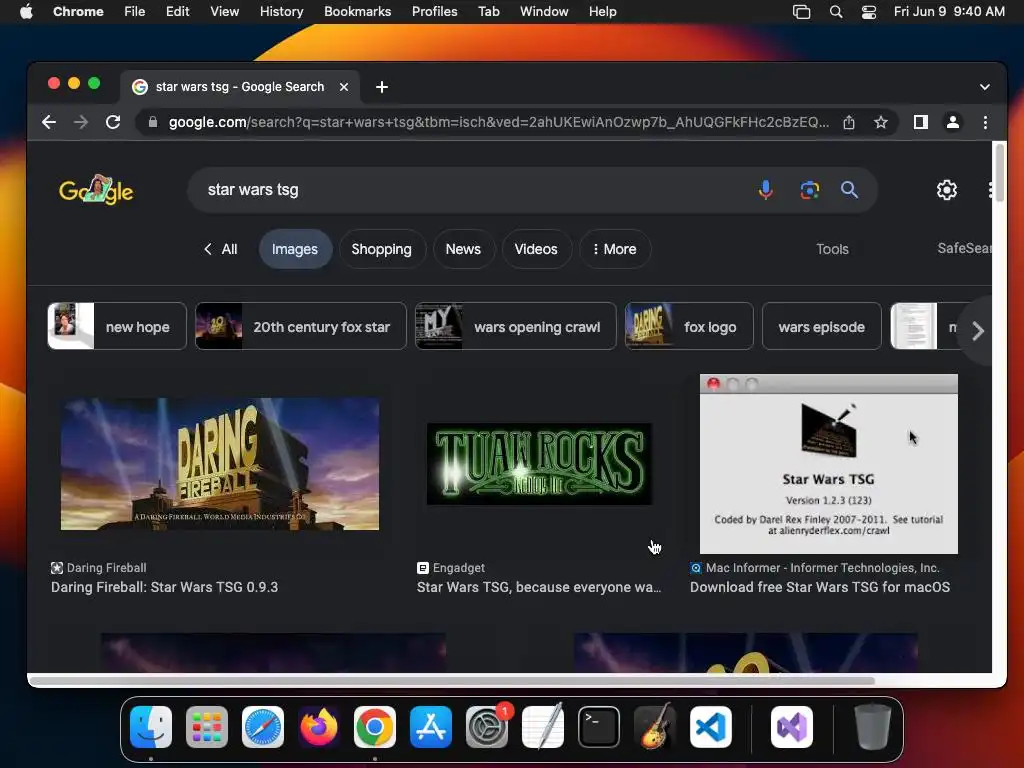Image resolution: width=1024 pixels, height=768 pixels.
Task: Click the forward navigation arrow
Action: 81,122
